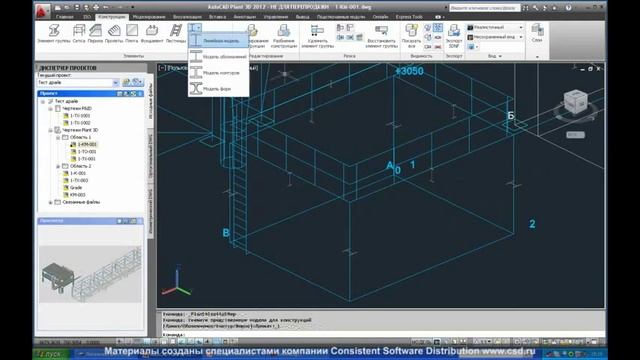640x360 pixels.
Task: Switch to the Аннотации ribbon tab
Action: coord(244,17)
